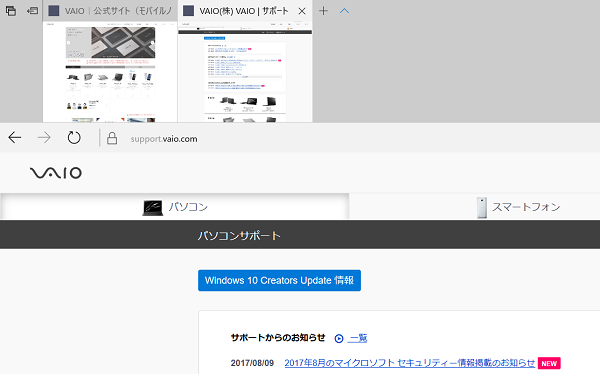Select the パソコン category tab
This screenshot has height=374, width=600.
pyautogui.click(x=175, y=207)
